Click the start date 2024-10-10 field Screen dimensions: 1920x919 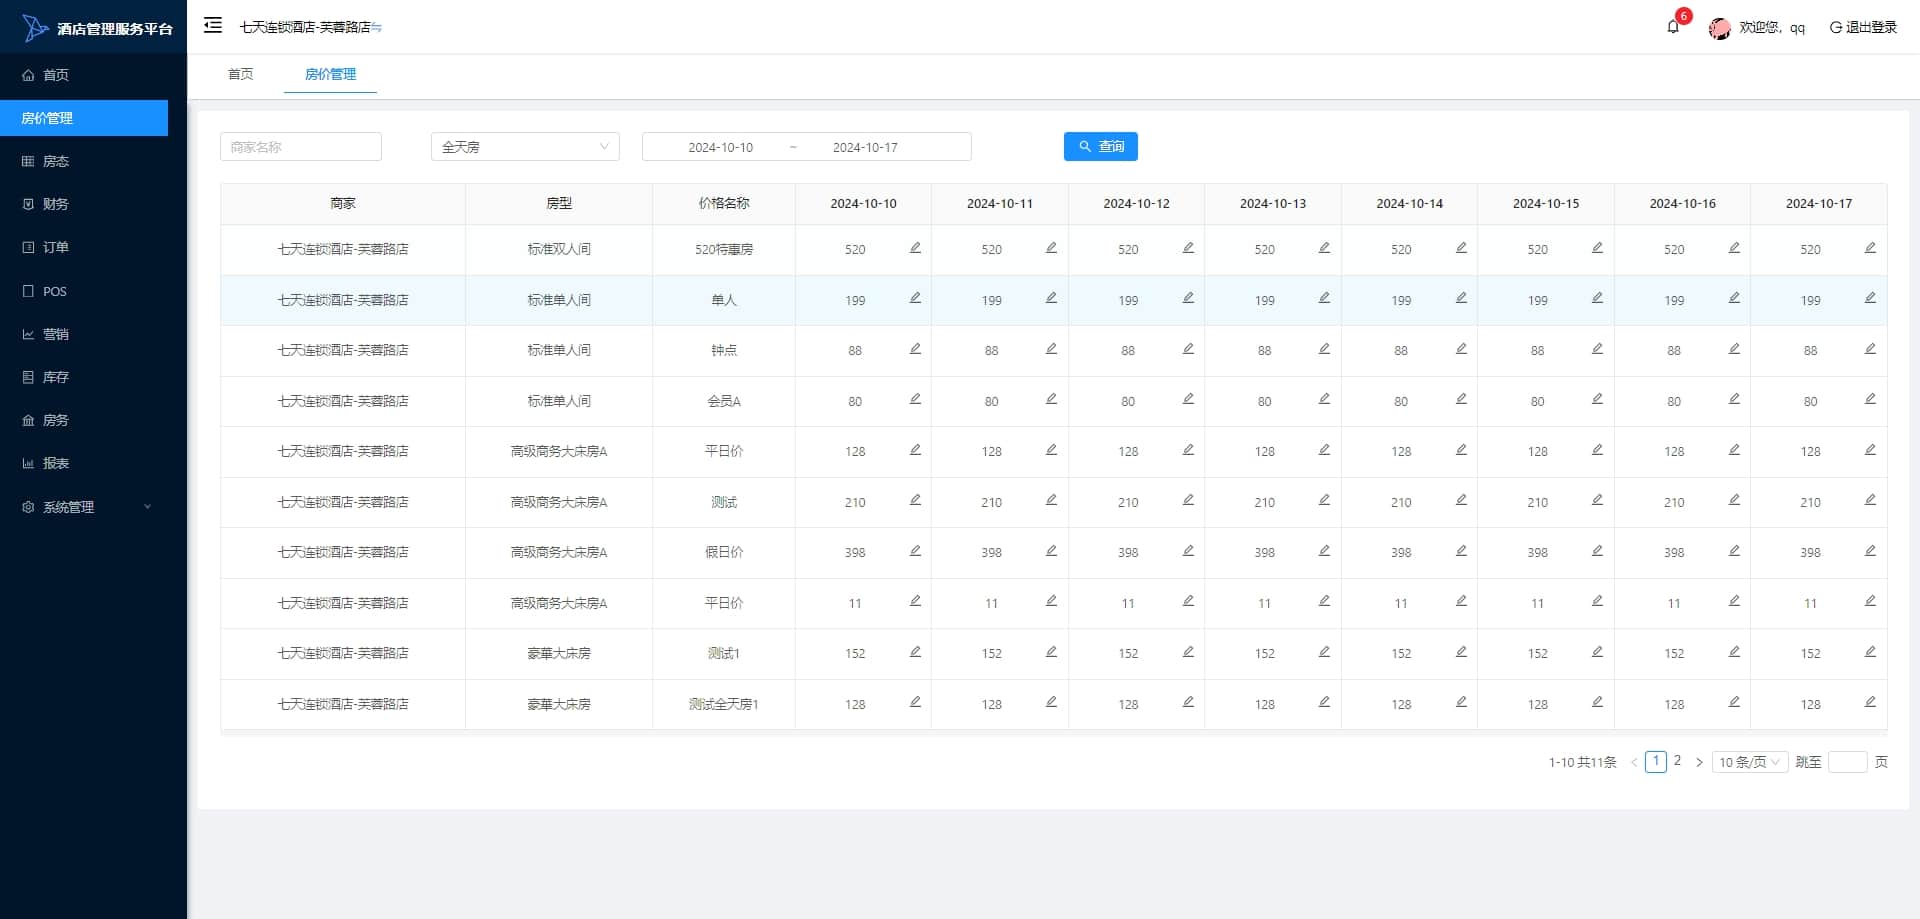coord(720,147)
